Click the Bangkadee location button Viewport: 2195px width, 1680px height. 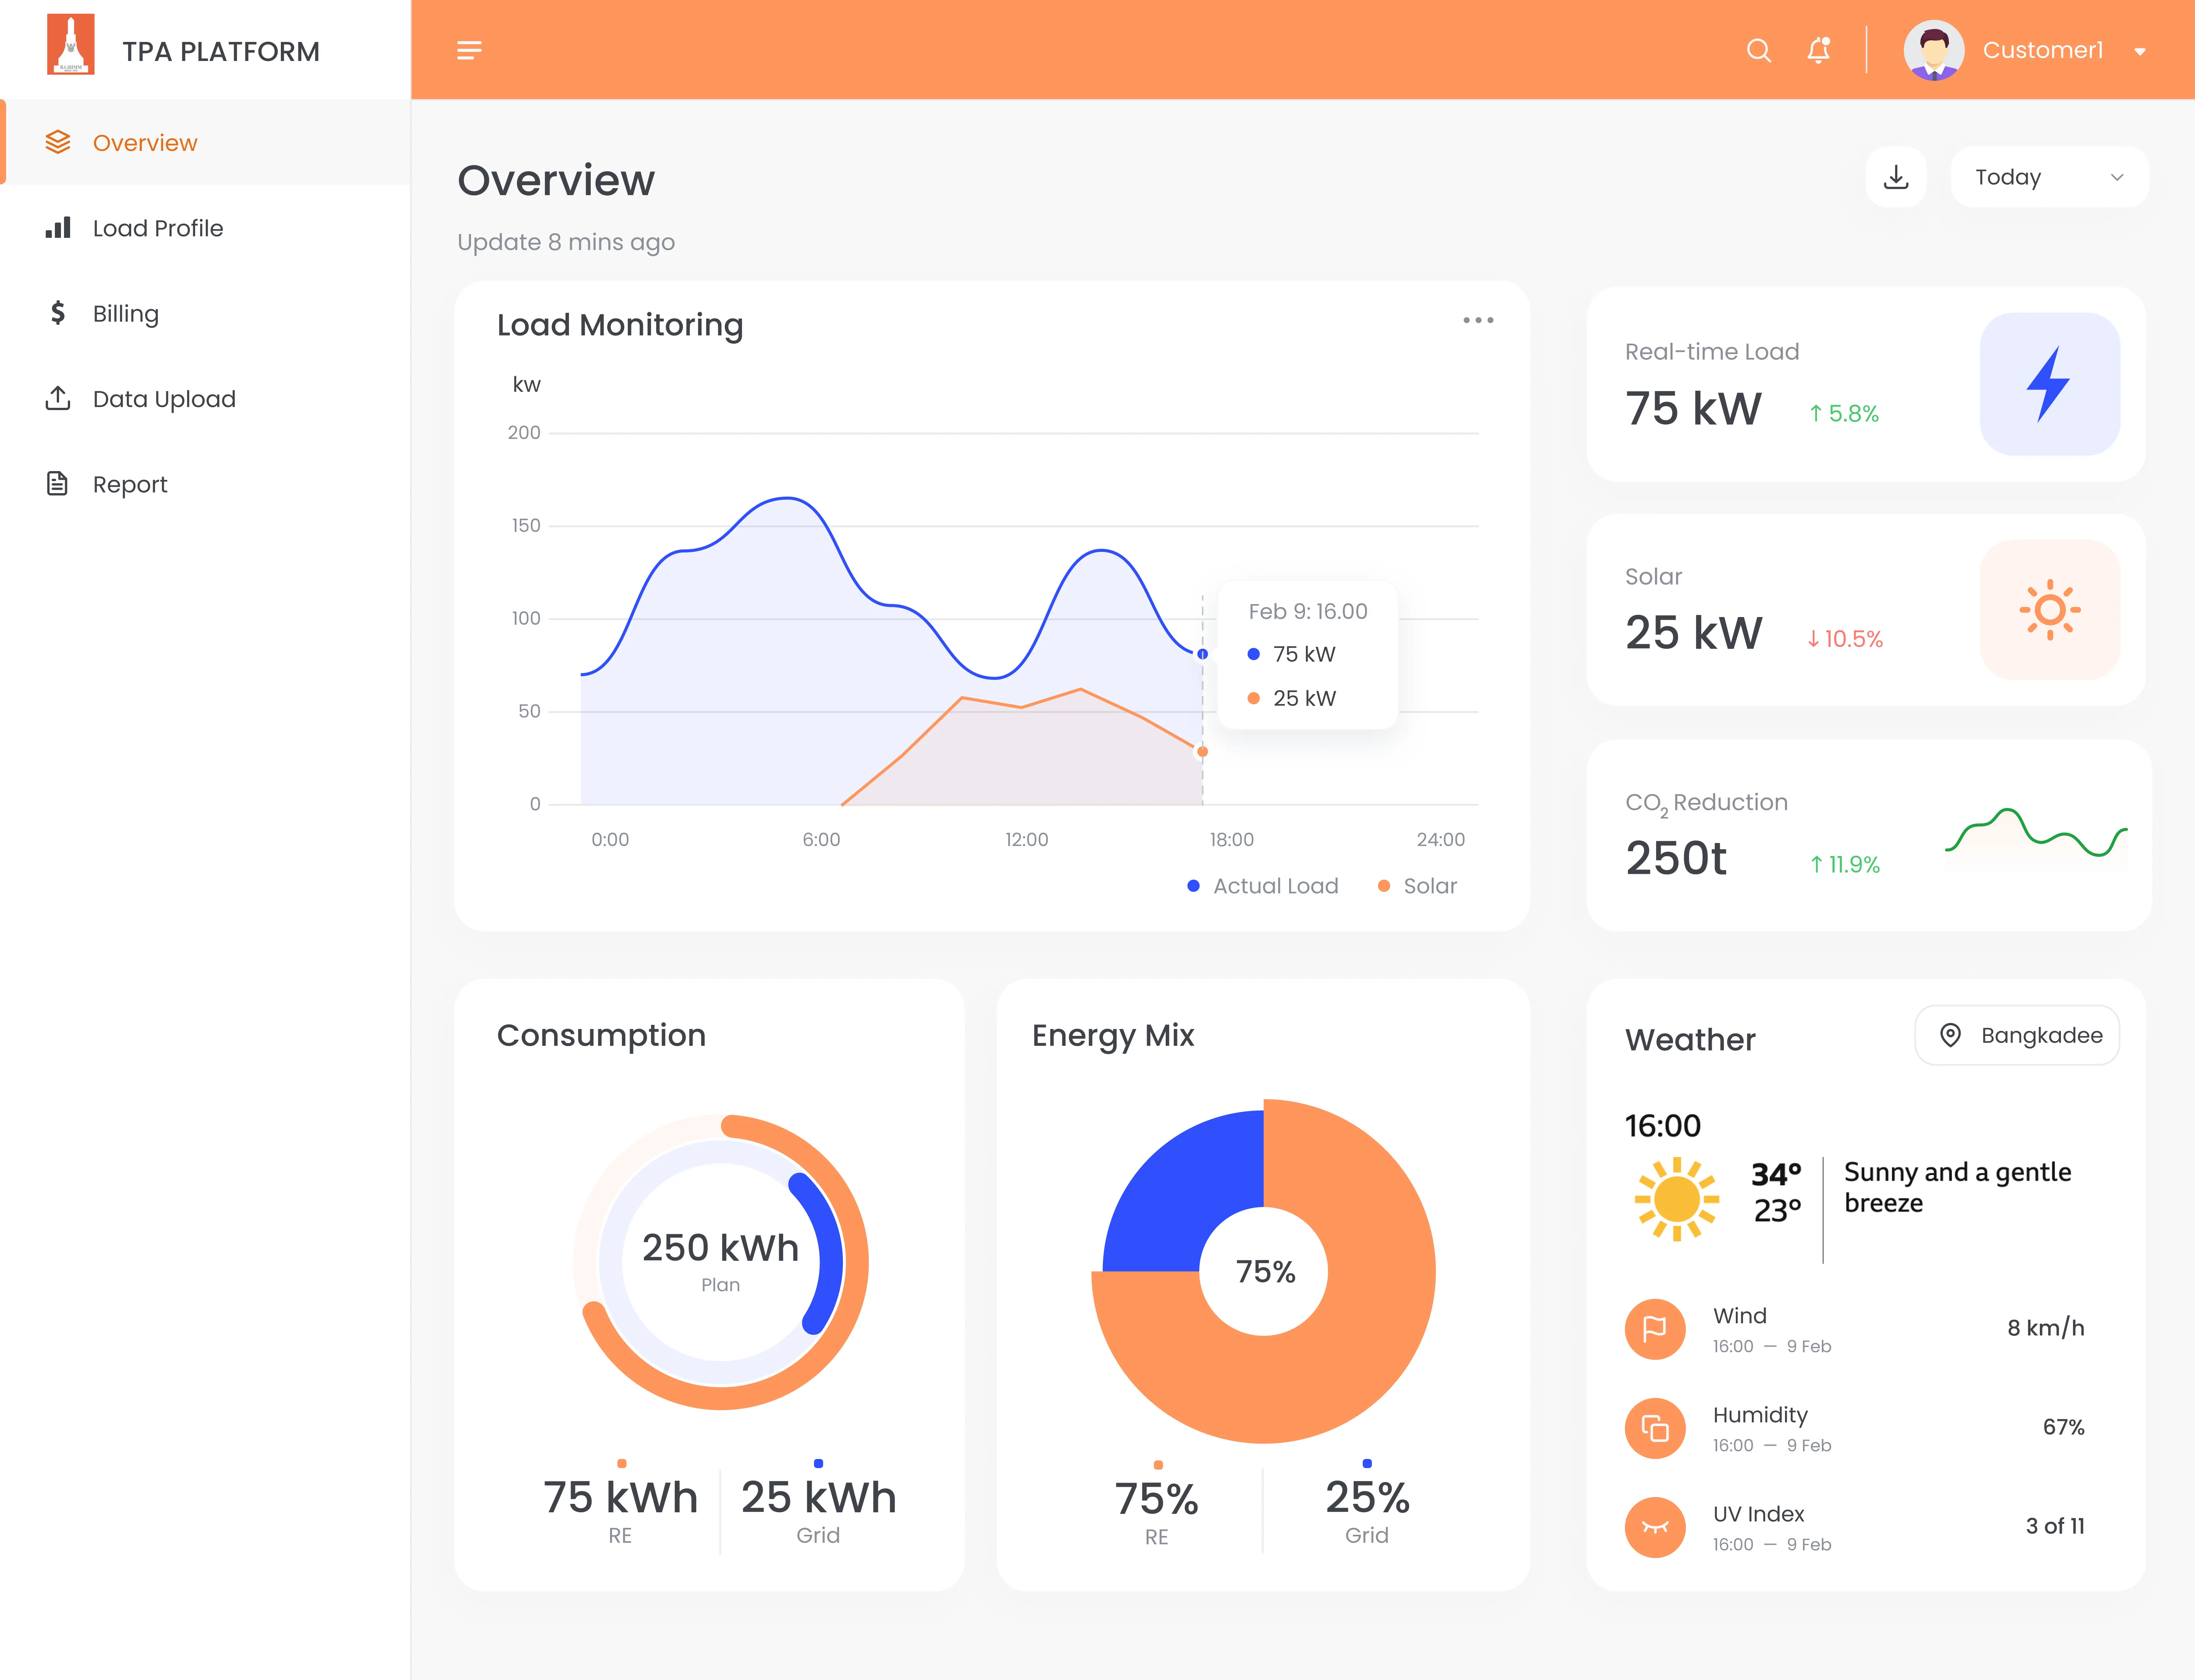[2017, 1035]
